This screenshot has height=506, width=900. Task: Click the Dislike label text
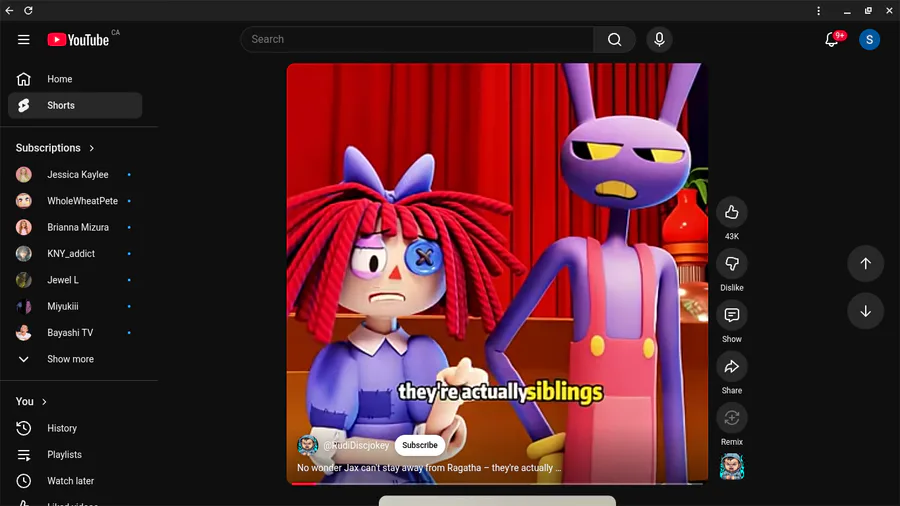click(731, 288)
